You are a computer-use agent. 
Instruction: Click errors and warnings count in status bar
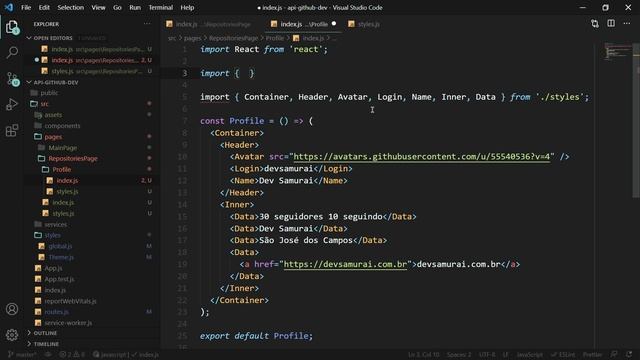click(x=72, y=355)
